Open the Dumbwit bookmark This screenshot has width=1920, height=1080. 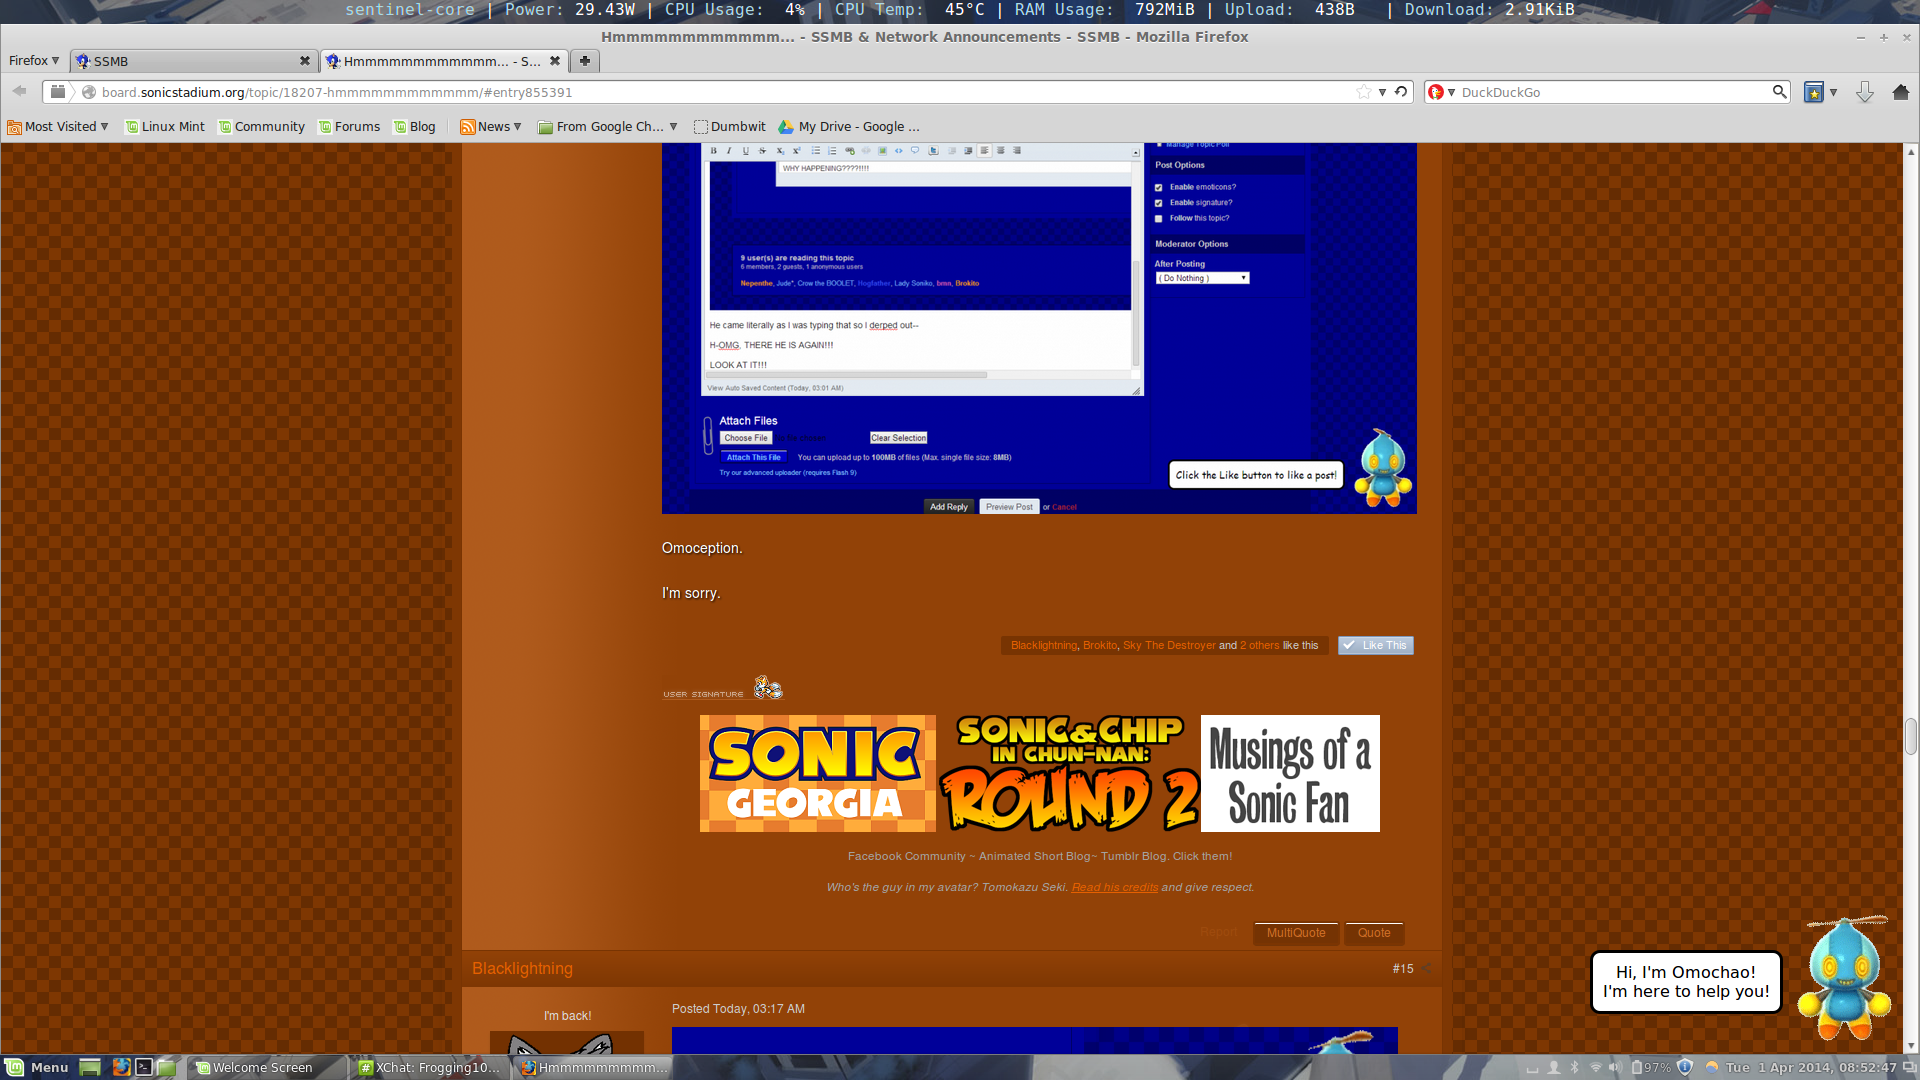point(730,127)
